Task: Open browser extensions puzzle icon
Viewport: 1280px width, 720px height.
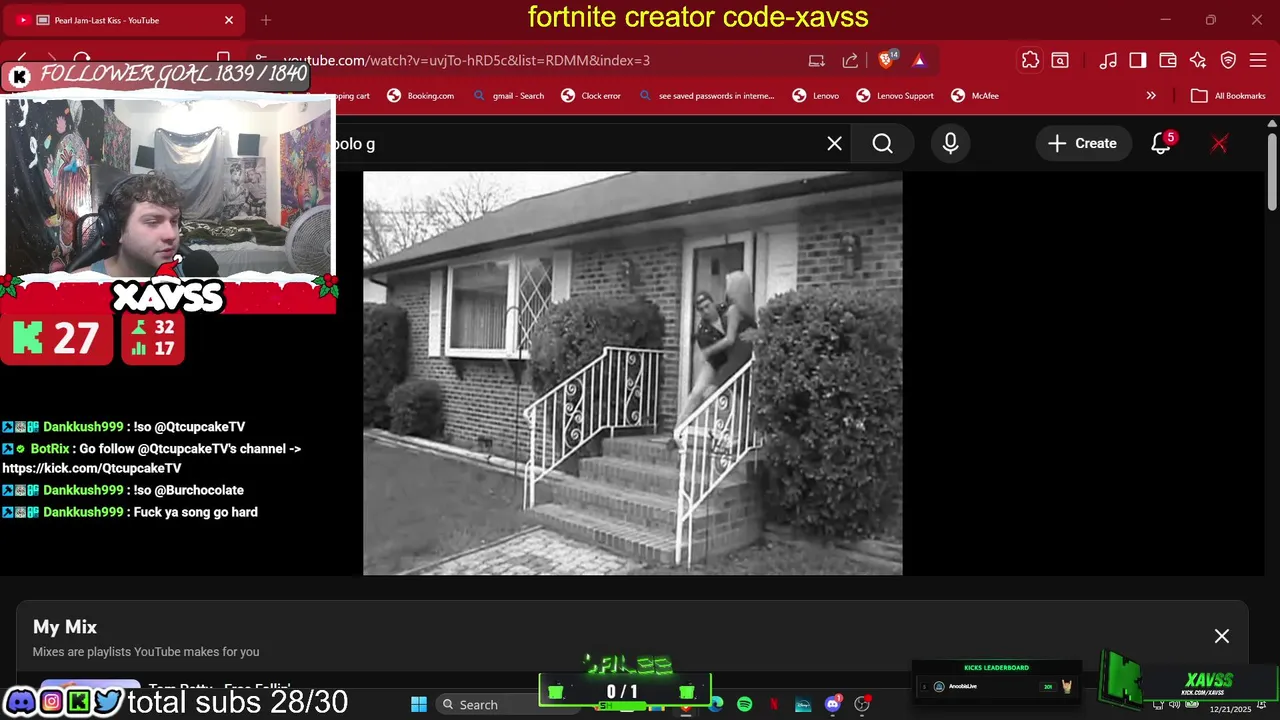Action: (1030, 60)
